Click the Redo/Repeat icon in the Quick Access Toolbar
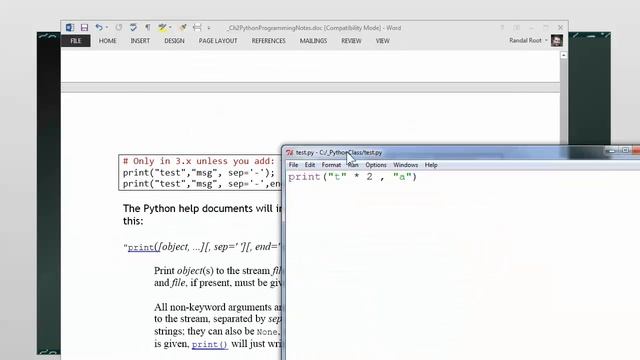640x360 pixels. pyautogui.click(x=119, y=27)
